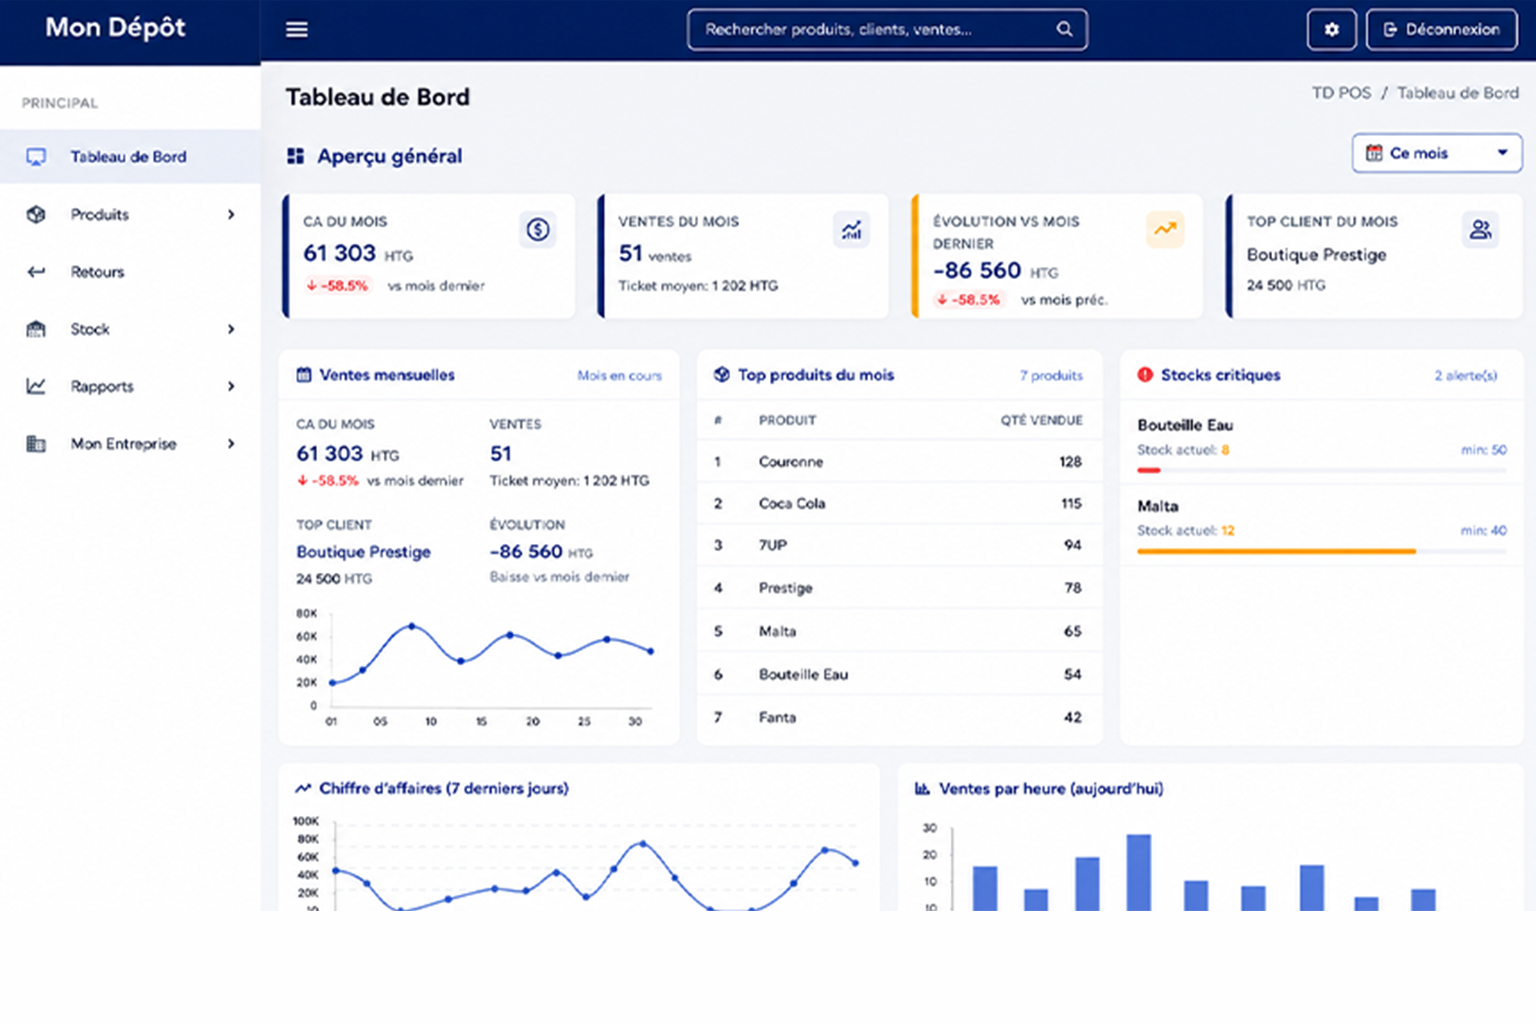
Task: Click the 7 produits link
Action: (x=1051, y=376)
